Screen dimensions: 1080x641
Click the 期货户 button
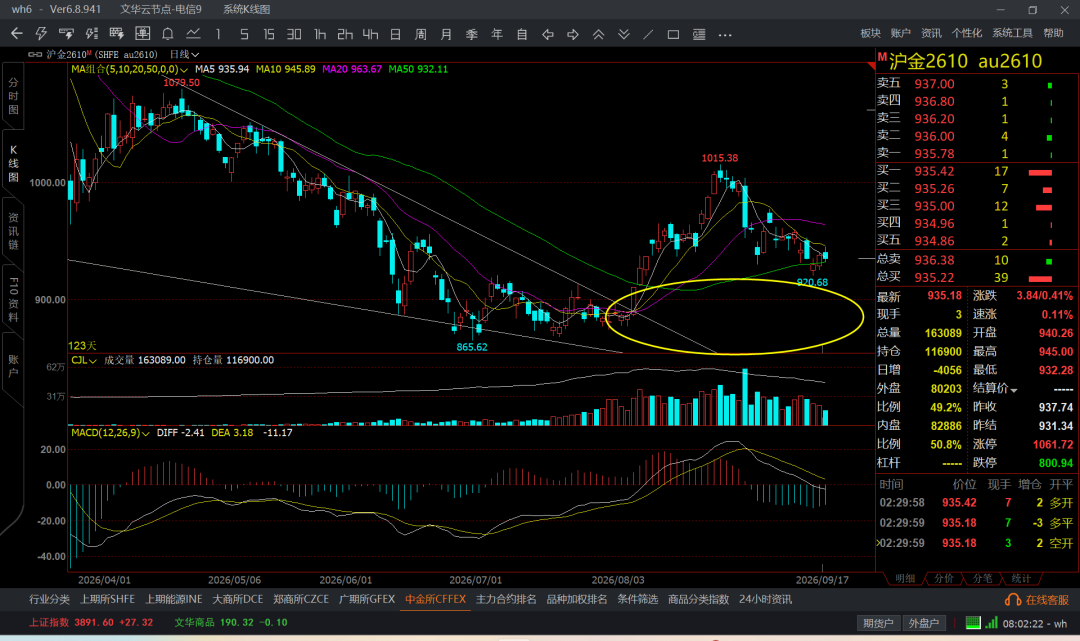tap(878, 623)
